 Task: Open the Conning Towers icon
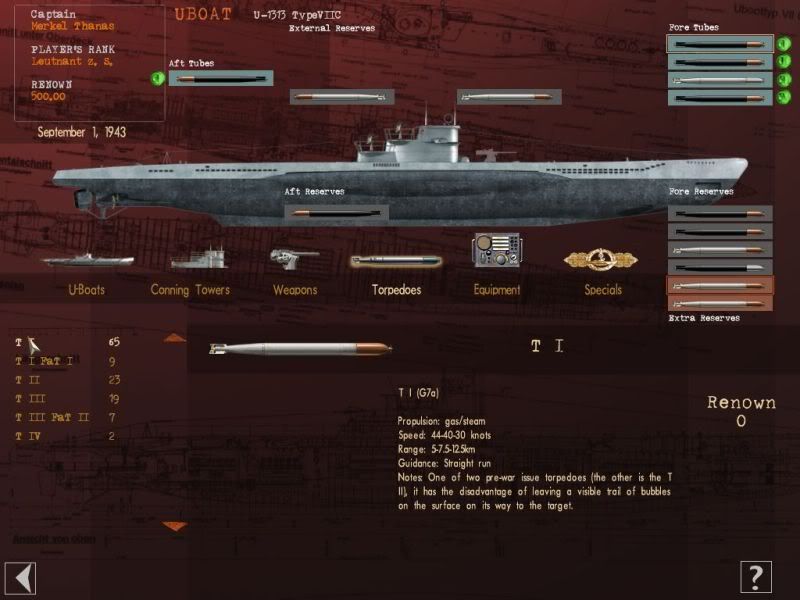coord(199,258)
